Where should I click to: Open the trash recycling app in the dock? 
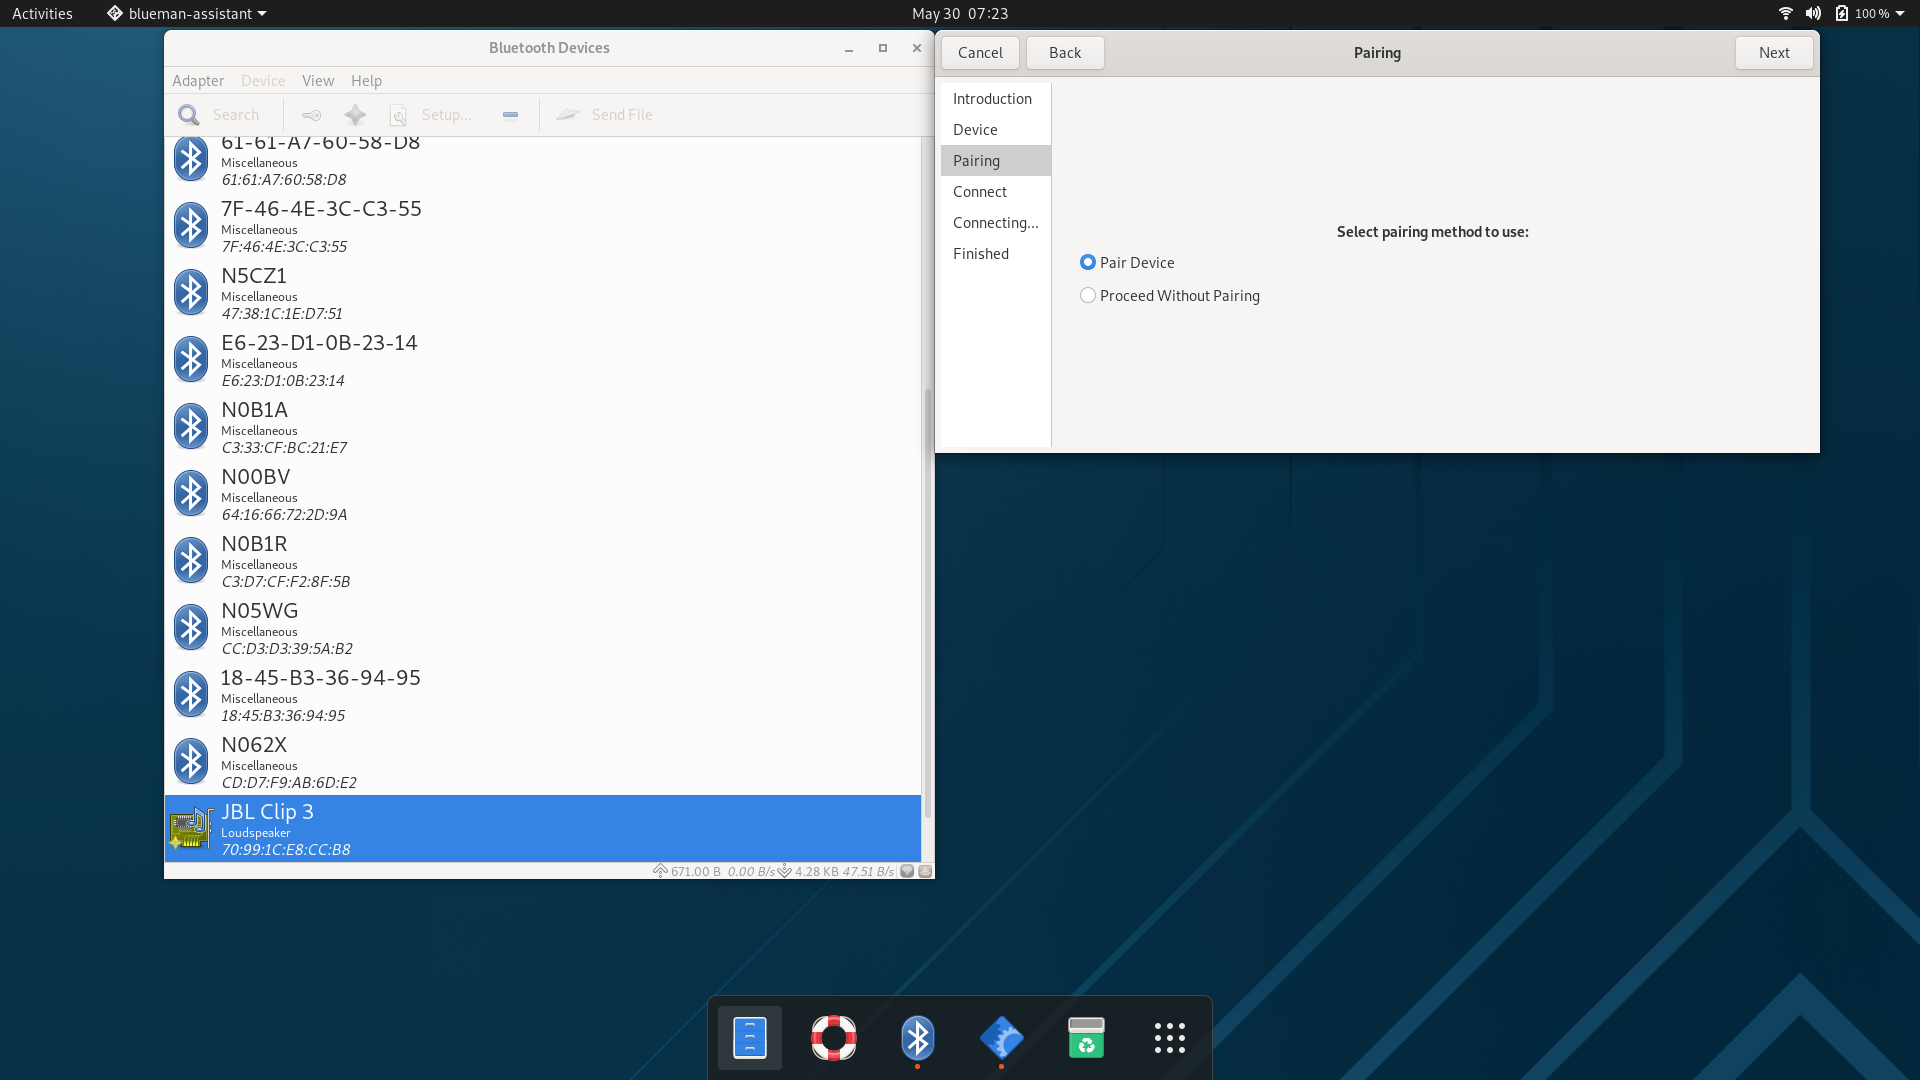tap(1086, 1038)
